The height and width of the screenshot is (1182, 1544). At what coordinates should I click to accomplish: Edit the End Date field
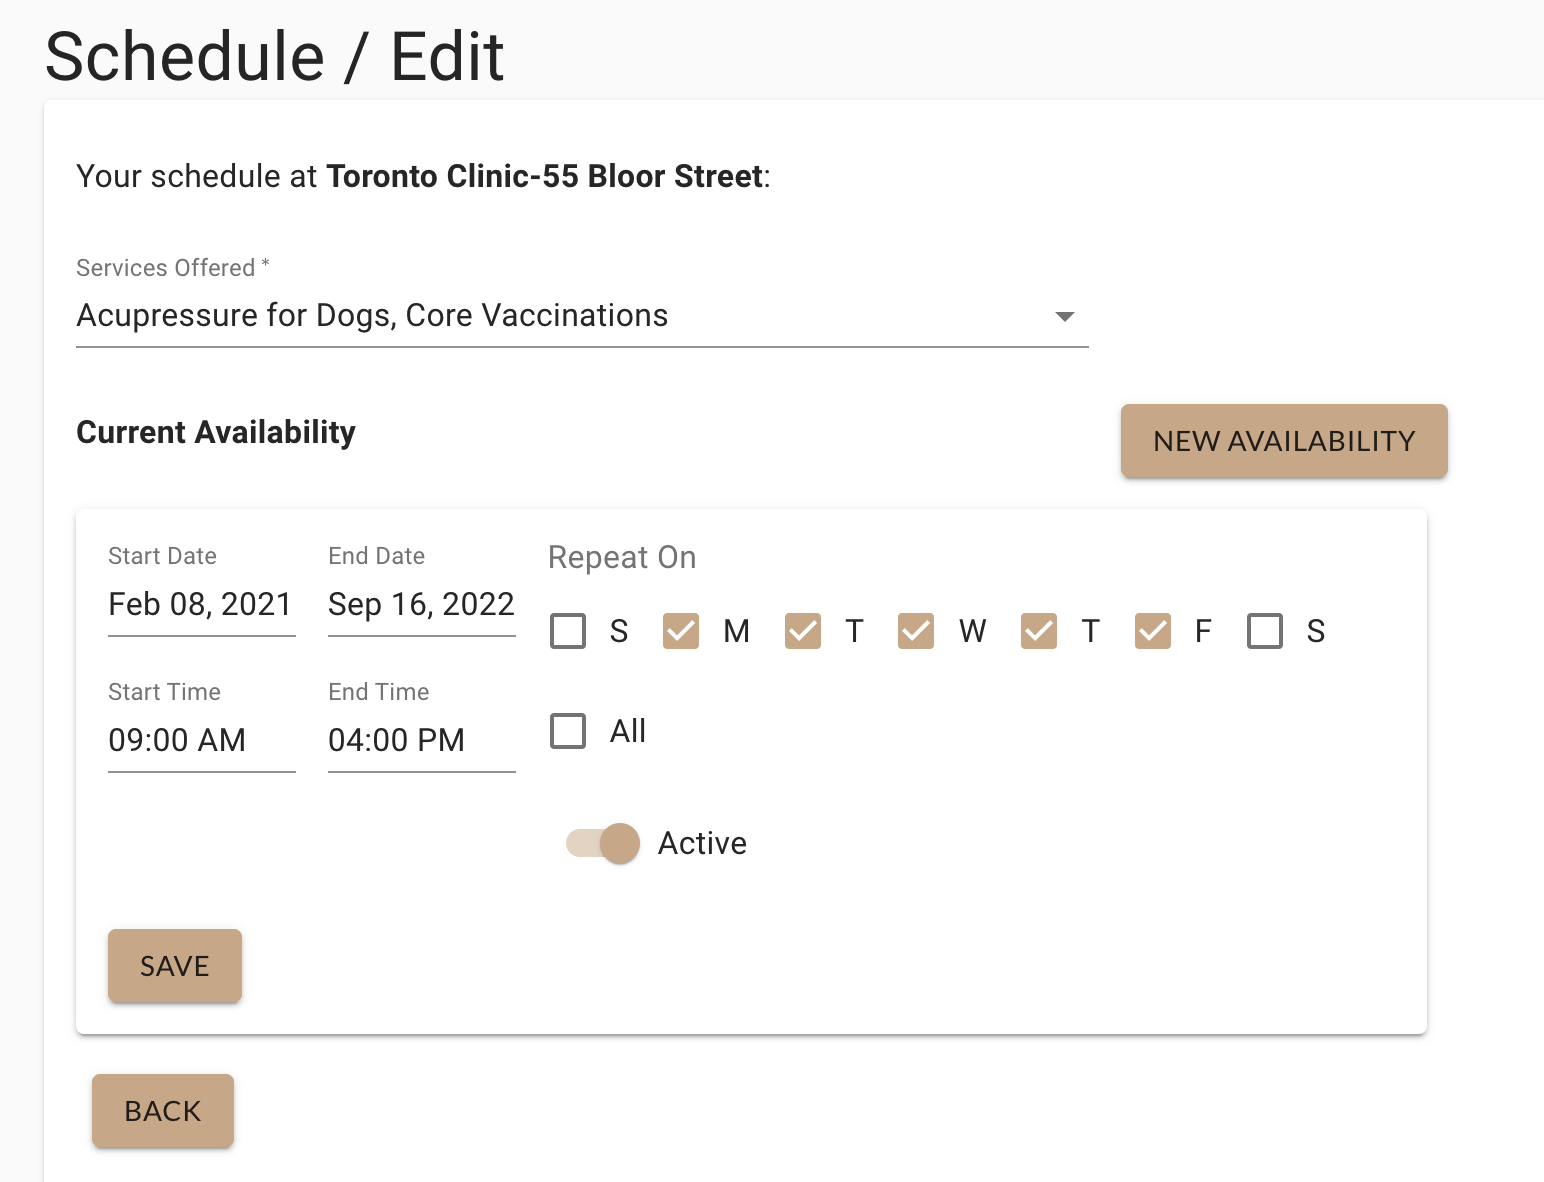(x=421, y=605)
